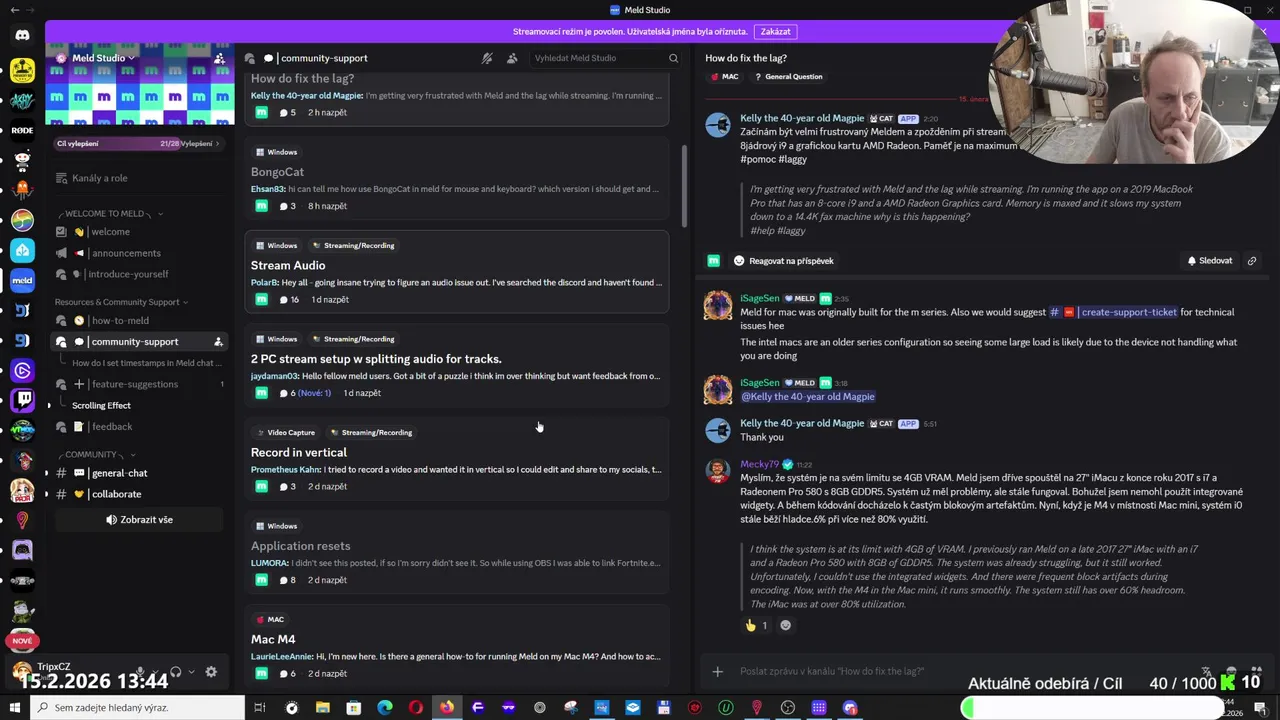This screenshot has width=1280, height=720.
Task: Click Video Capture tag on Record in vertical
Action: coord(285,432)
